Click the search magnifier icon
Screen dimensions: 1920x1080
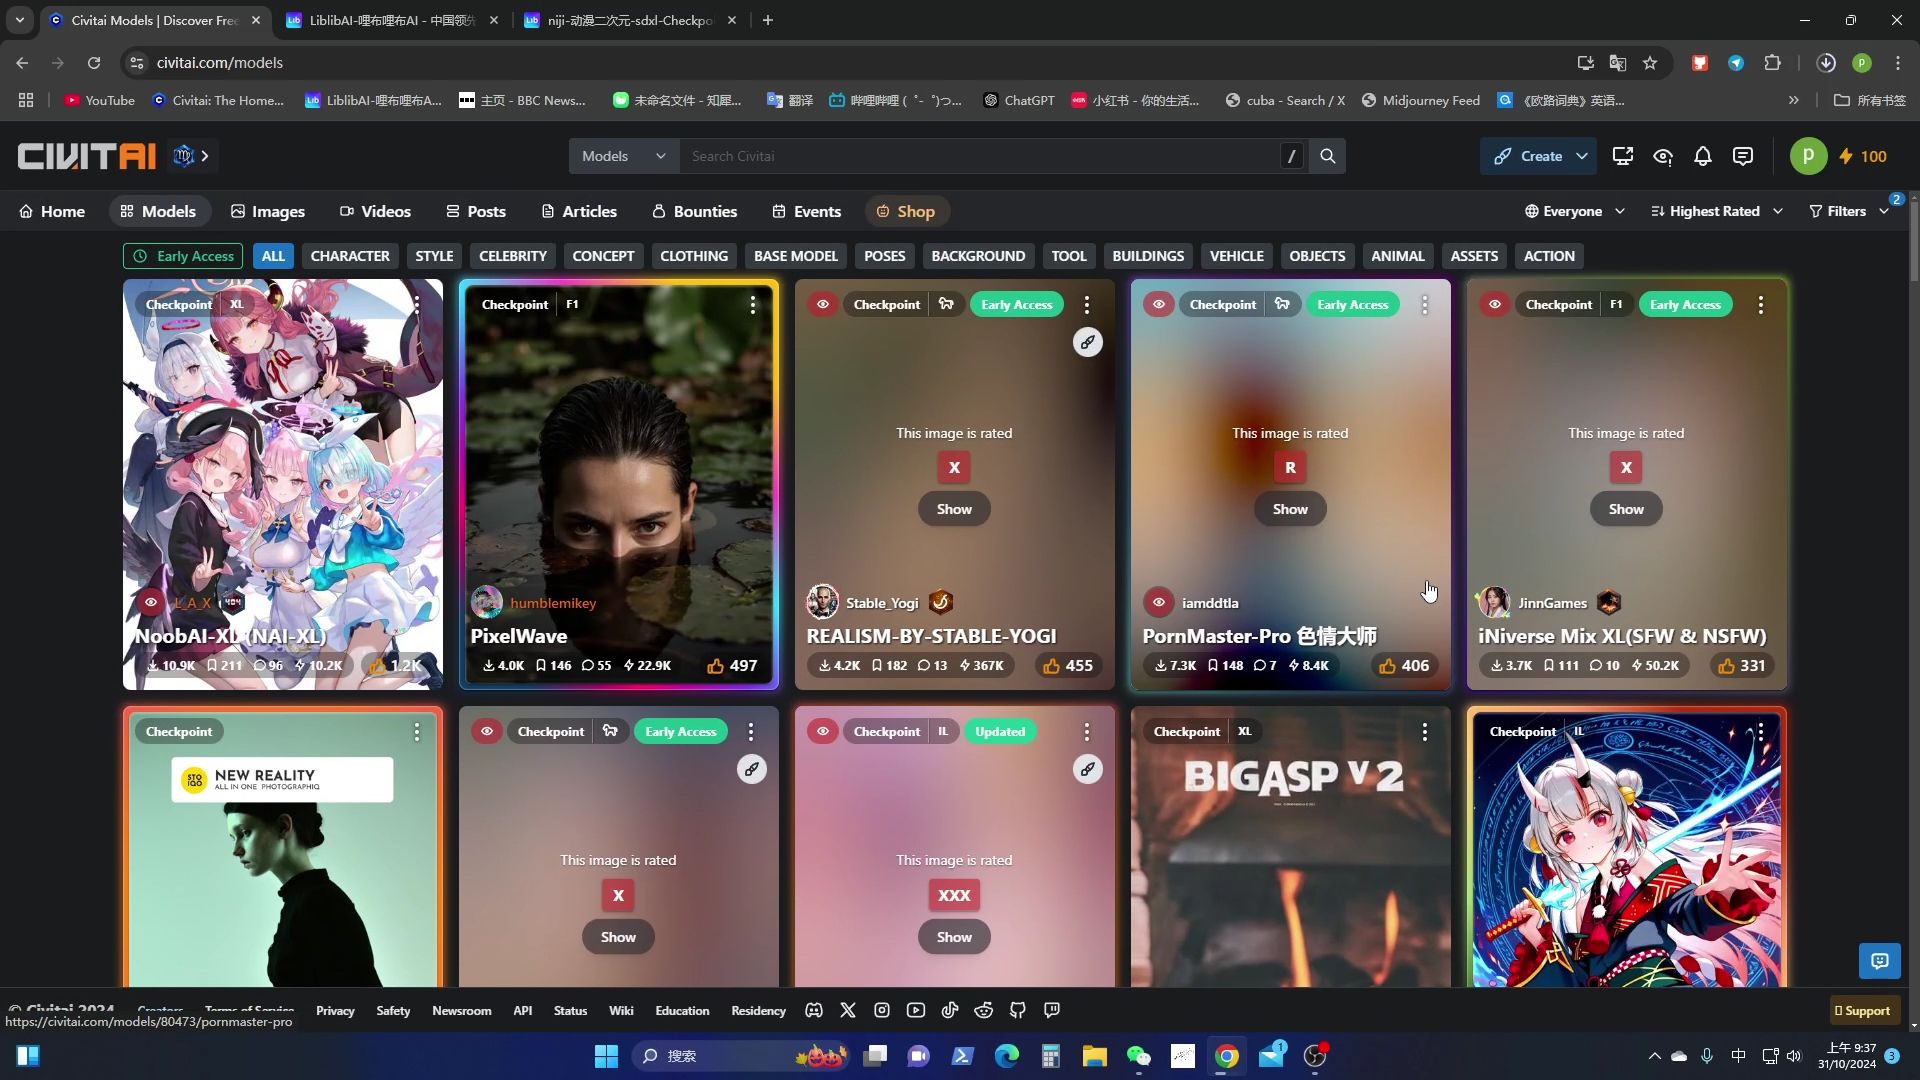[1327, 156]
